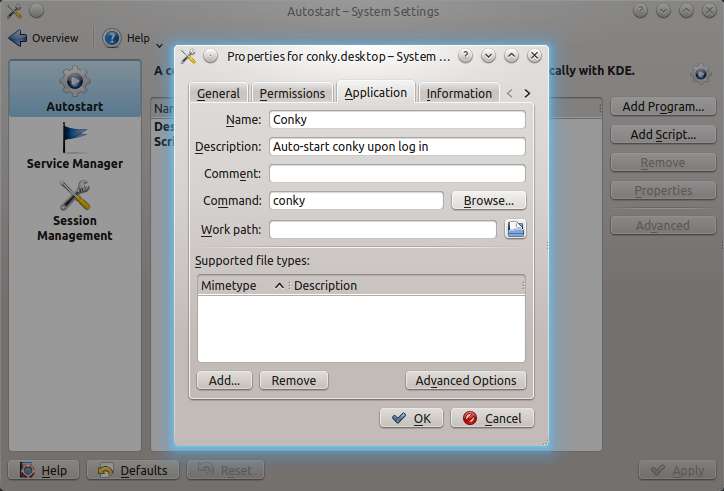724x491 pixels.
Task: Click the Help button at the bottom left
Action: point(44,470)
